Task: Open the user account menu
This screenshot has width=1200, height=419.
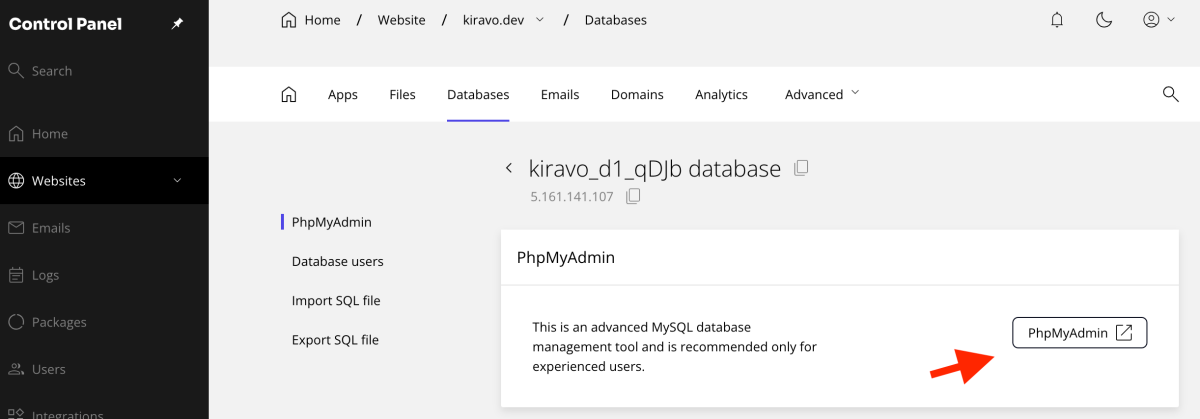Action: pyautogui.click(x=1158, y=20)
